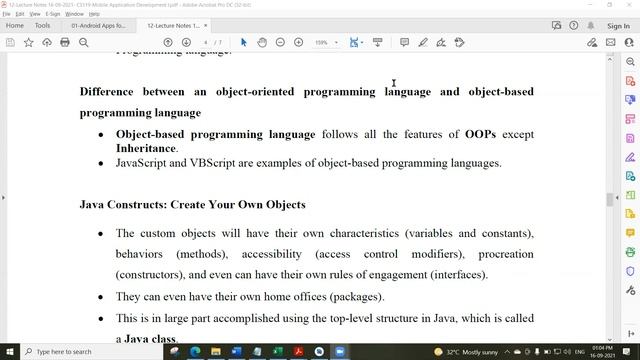Open Combine Files tool in right pane
The height and width of the screenshot is (360, 640).
coord(630,100)
